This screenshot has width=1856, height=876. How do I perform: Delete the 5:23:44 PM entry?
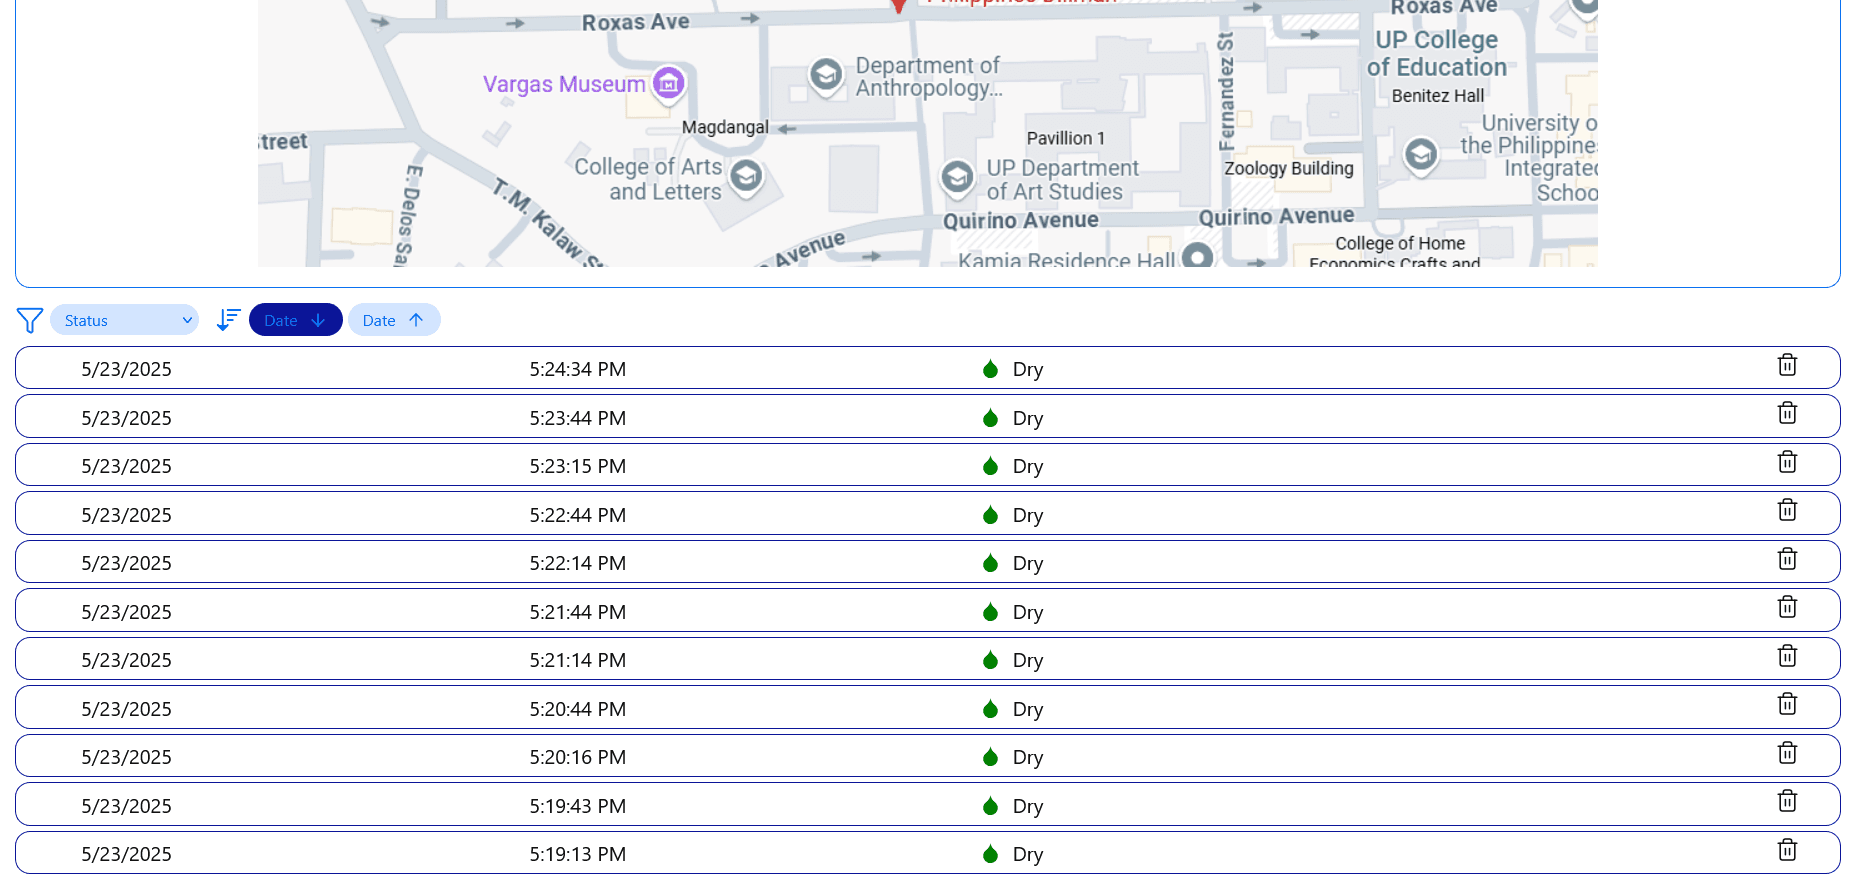coord(1787,414)
